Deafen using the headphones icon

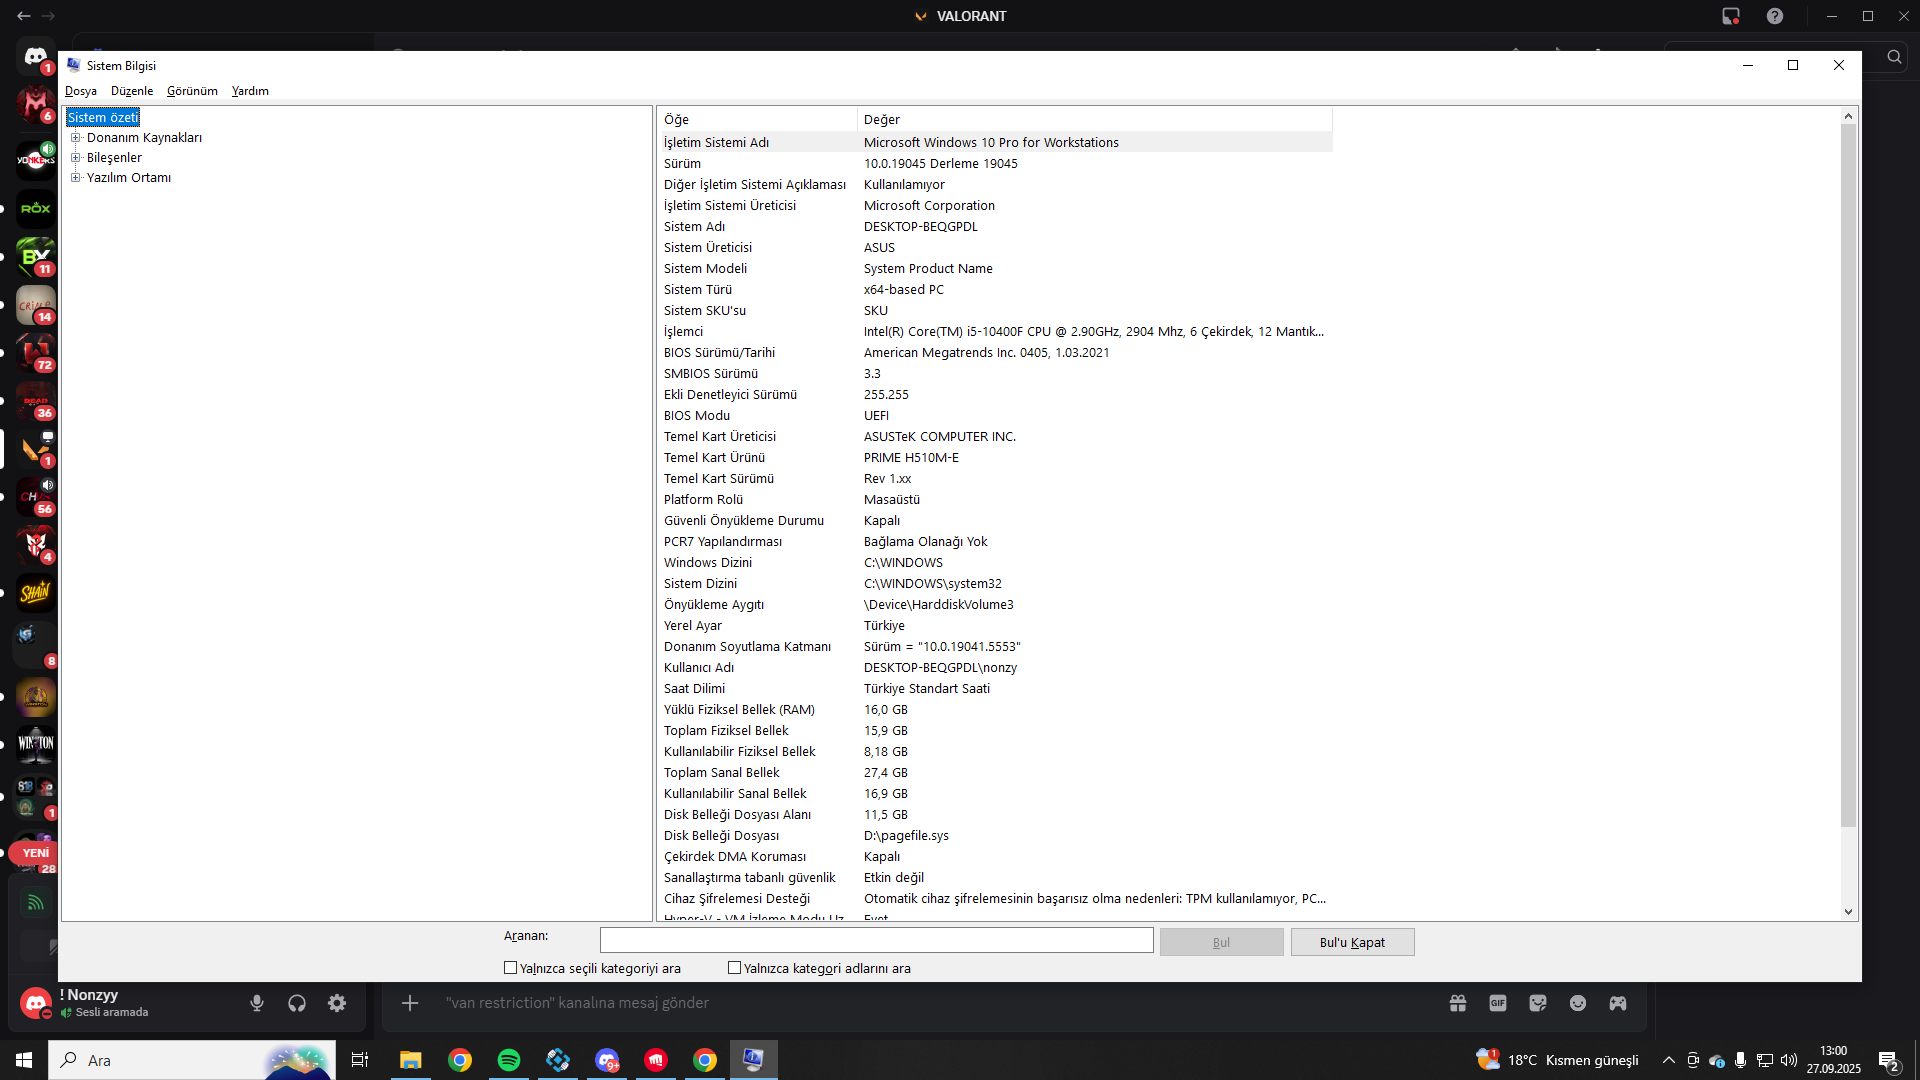point(297,1003)
